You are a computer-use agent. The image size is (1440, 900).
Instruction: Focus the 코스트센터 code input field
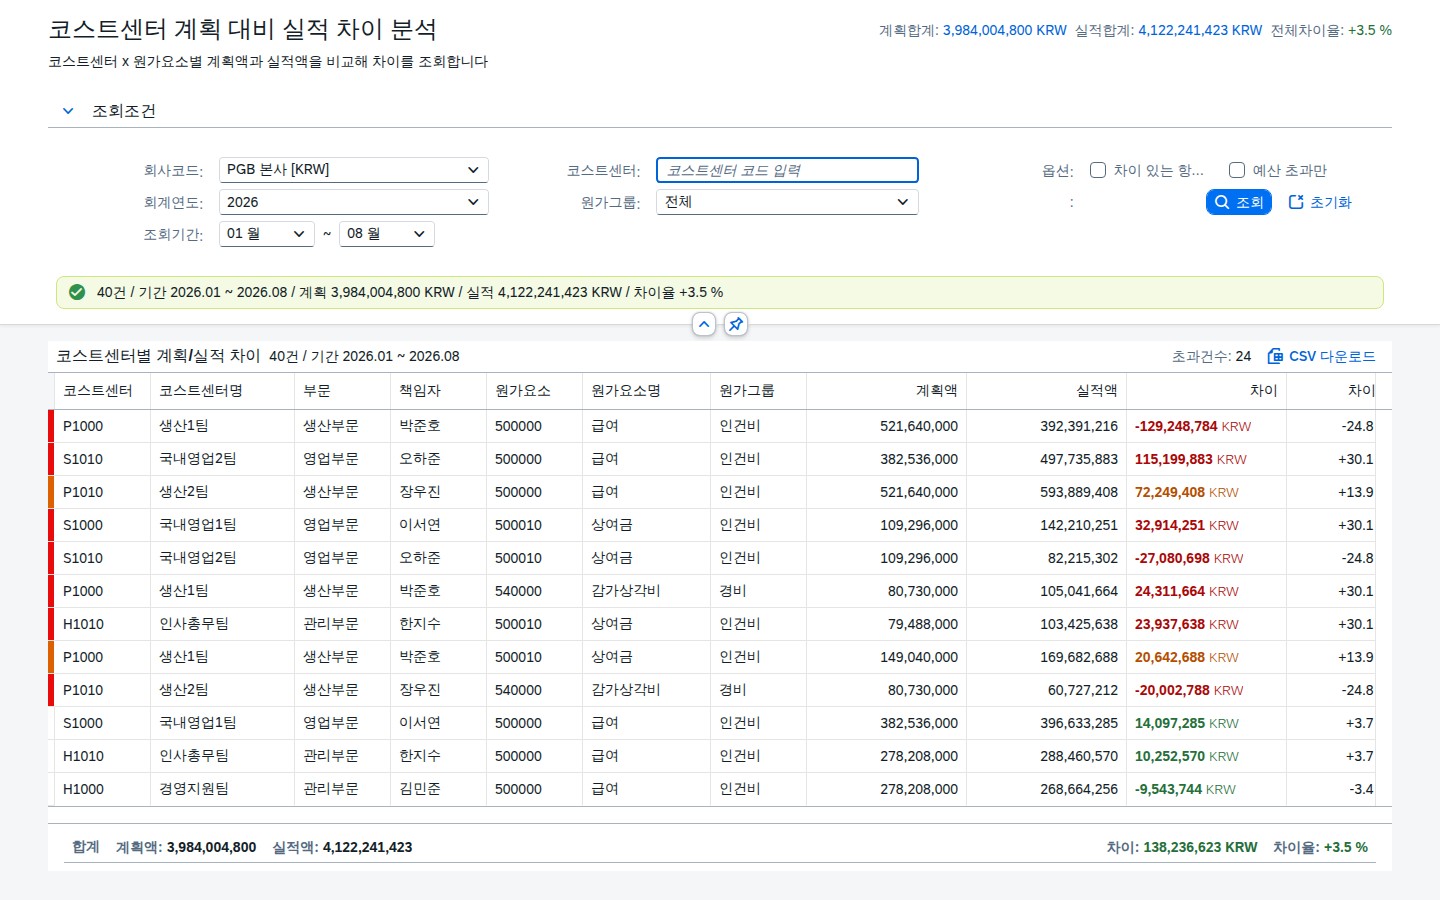787,170
